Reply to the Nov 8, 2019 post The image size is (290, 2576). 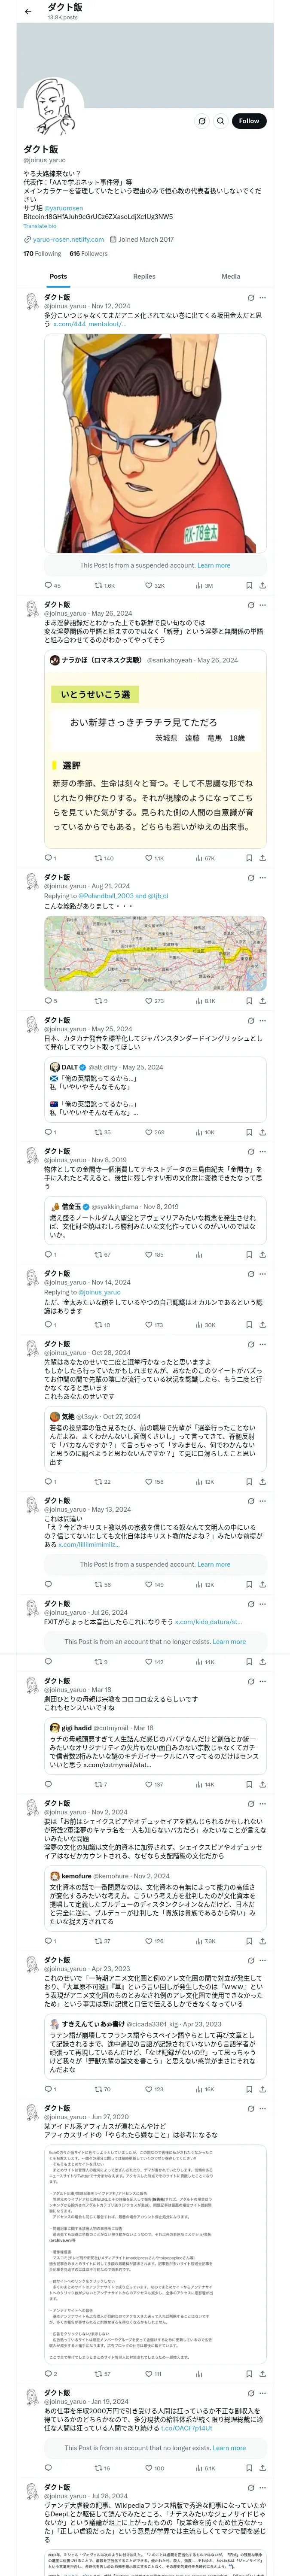pyautogui.click(x=47, y=1254)
